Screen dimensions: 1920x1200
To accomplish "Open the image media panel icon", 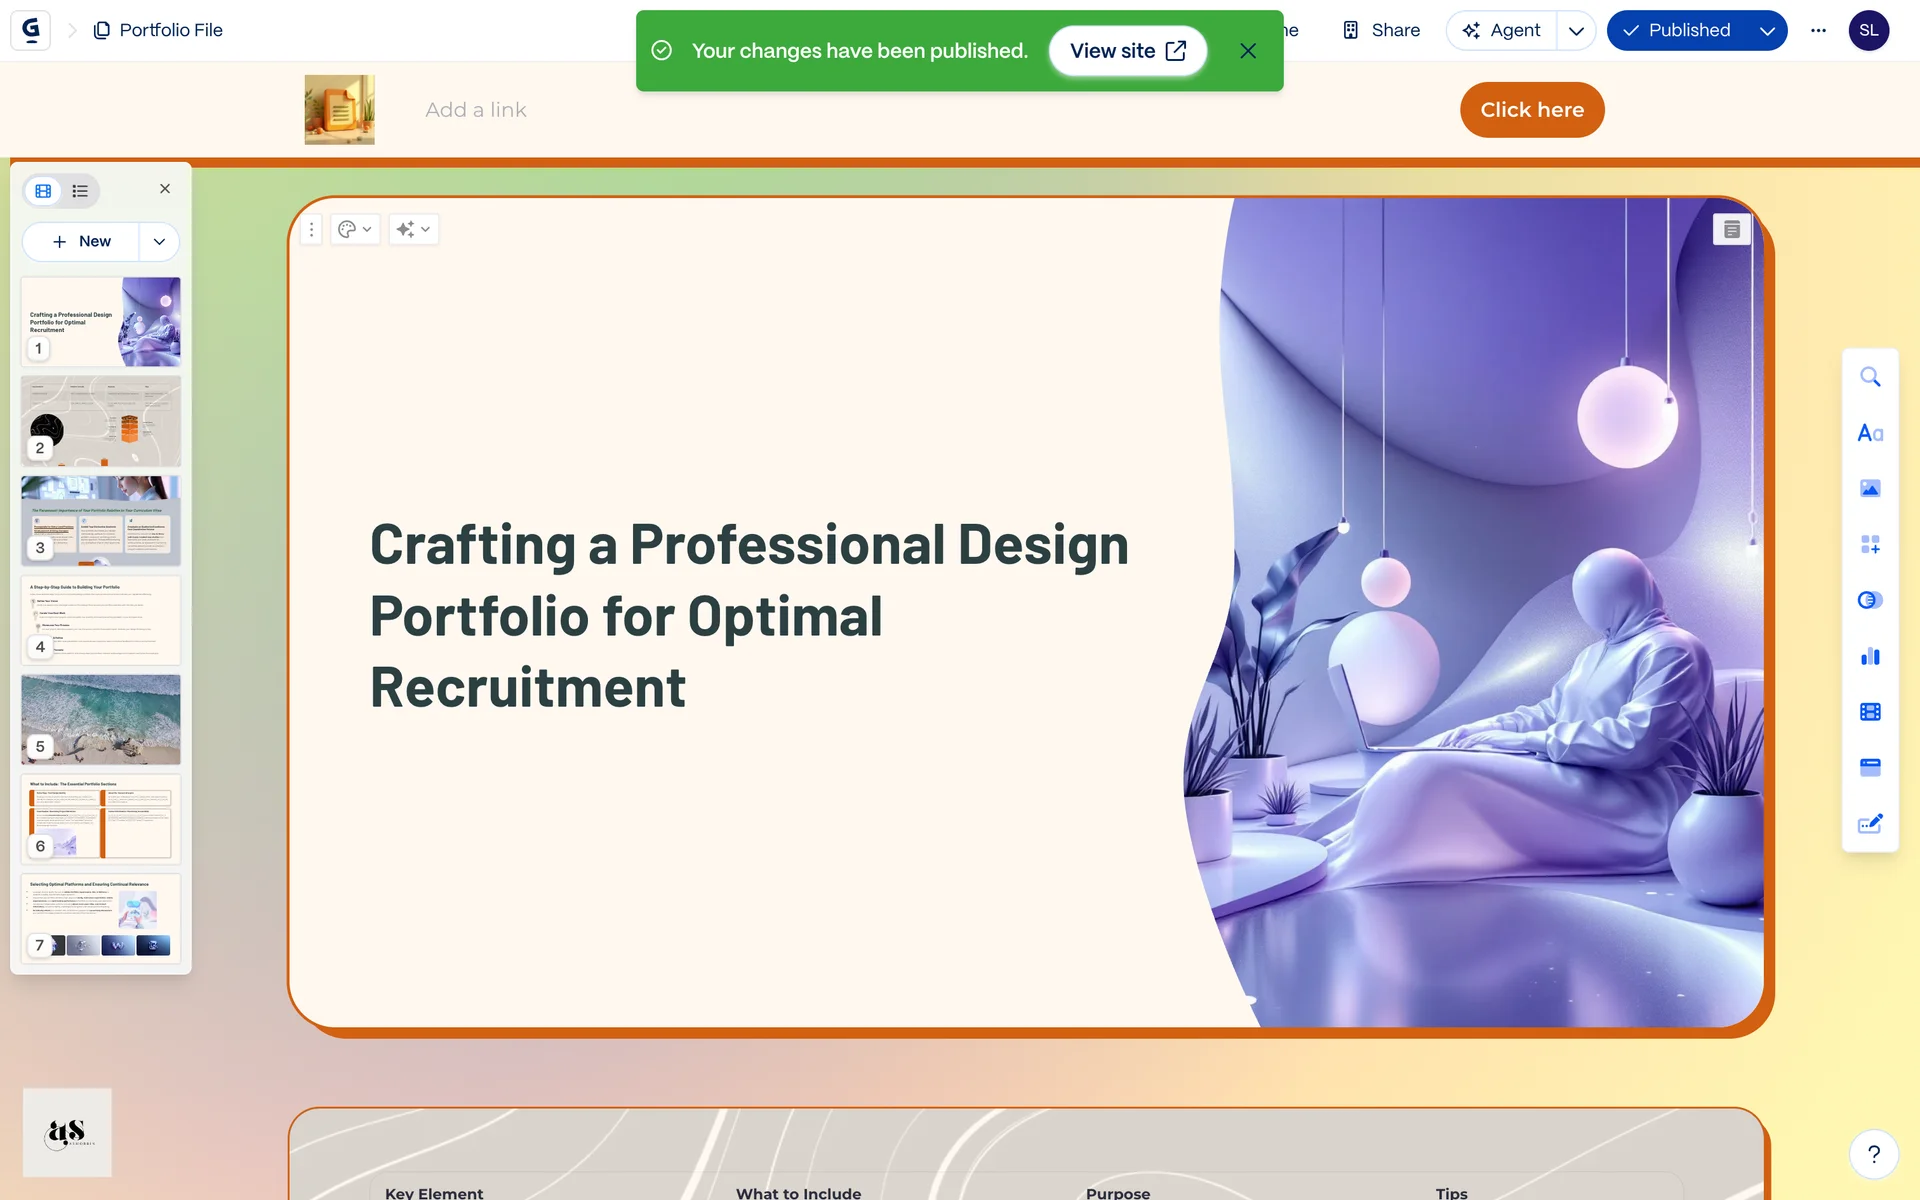I will click(x=1870, y=488).
